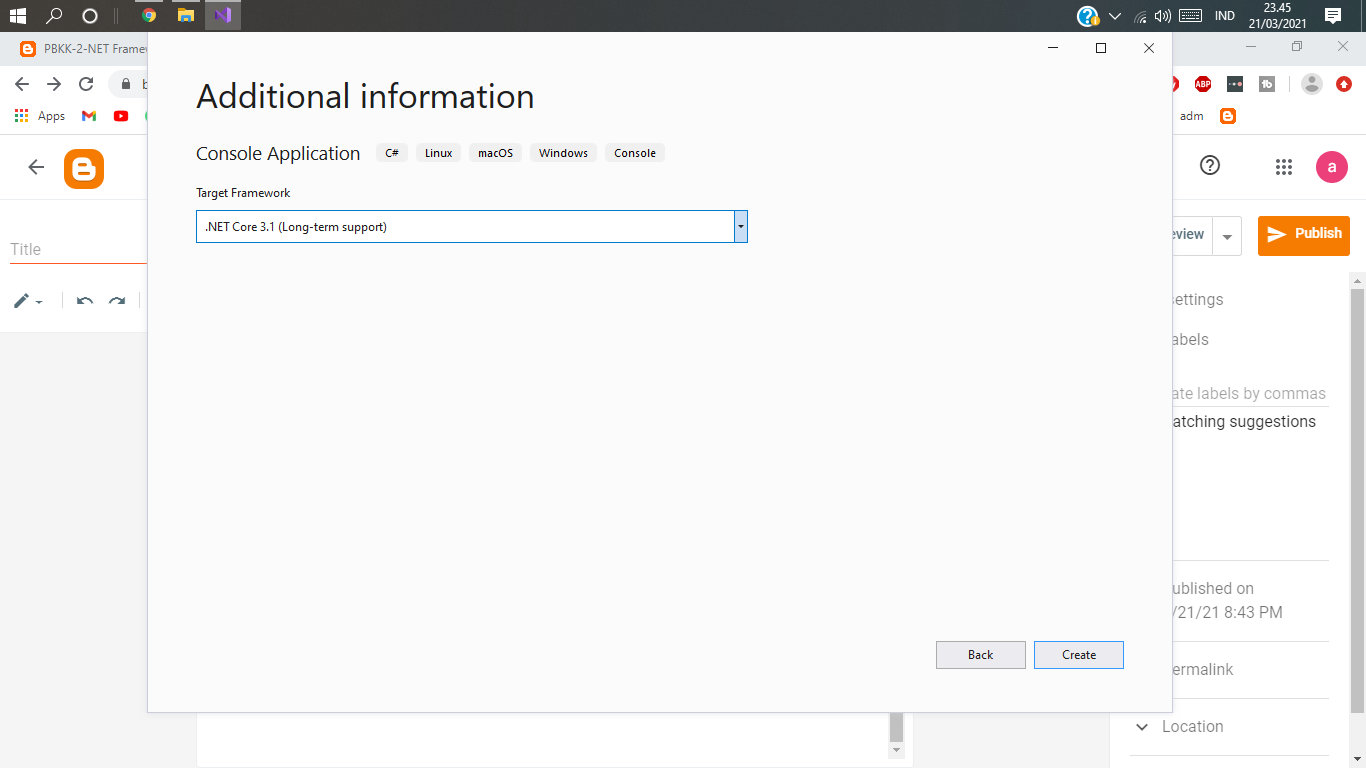Click the orange Blogger logo

84,168
